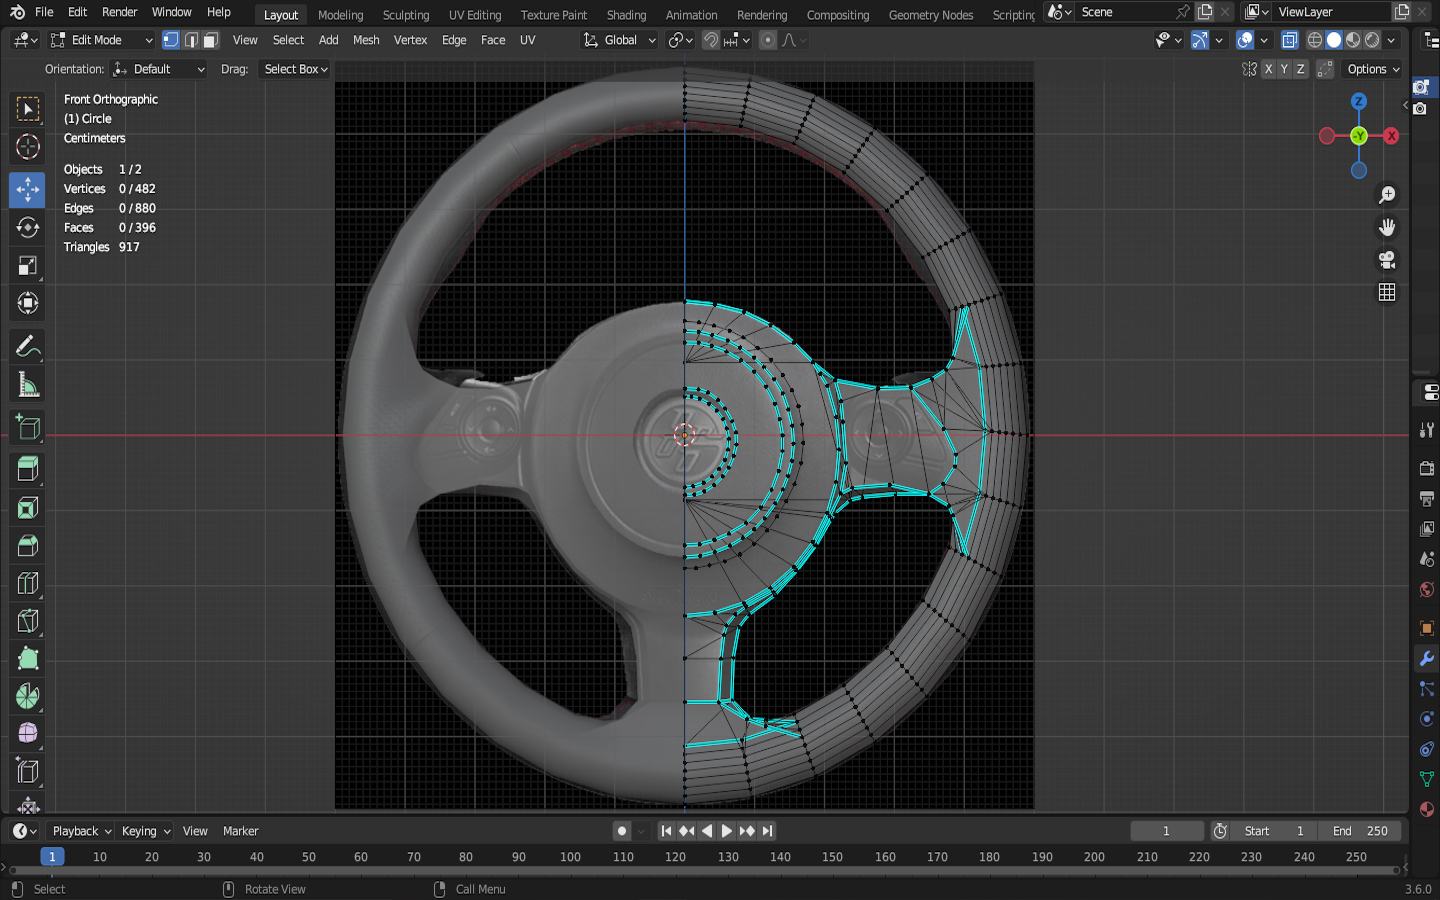This screenshot has width=1440, height=900.
Task: Start timeline playback
Action: click(x=727, y=831)
